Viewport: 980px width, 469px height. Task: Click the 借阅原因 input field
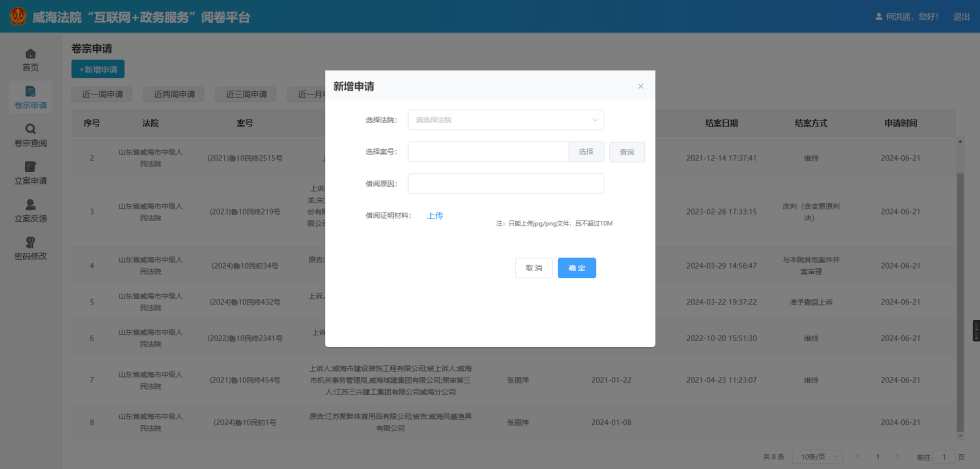[506, 183]
